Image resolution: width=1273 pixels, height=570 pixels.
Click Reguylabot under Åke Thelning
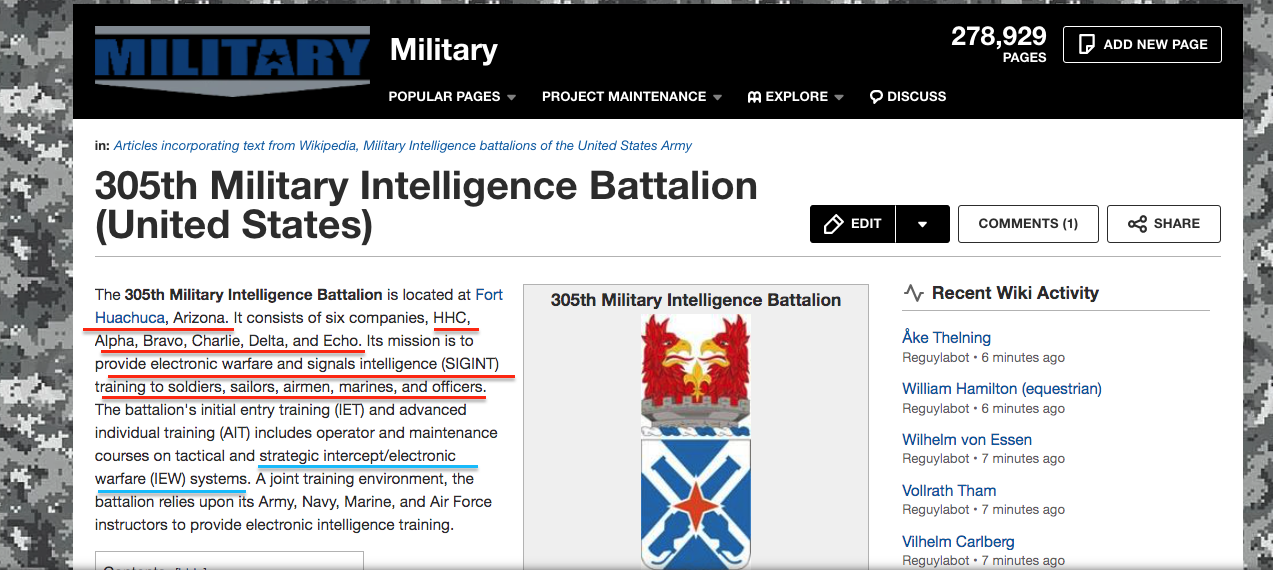coord(936,358)
